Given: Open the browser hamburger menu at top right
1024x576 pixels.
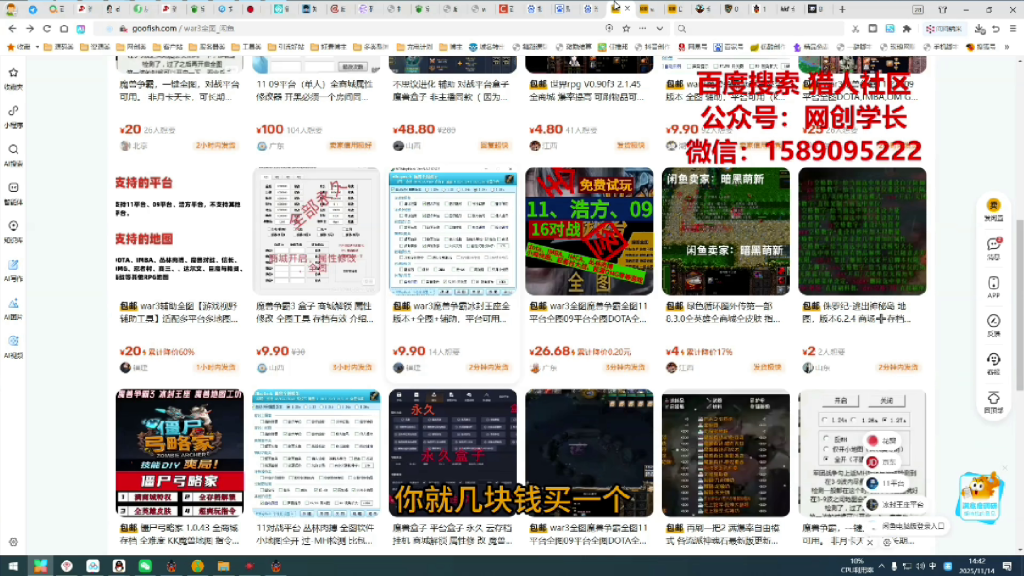Looking at the screenshot, I should (x=1012, y=28).
